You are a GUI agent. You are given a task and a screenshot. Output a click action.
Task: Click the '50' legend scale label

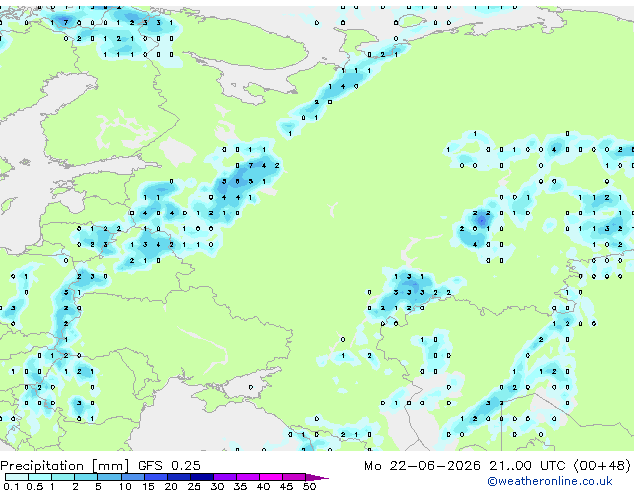point(310,486)
